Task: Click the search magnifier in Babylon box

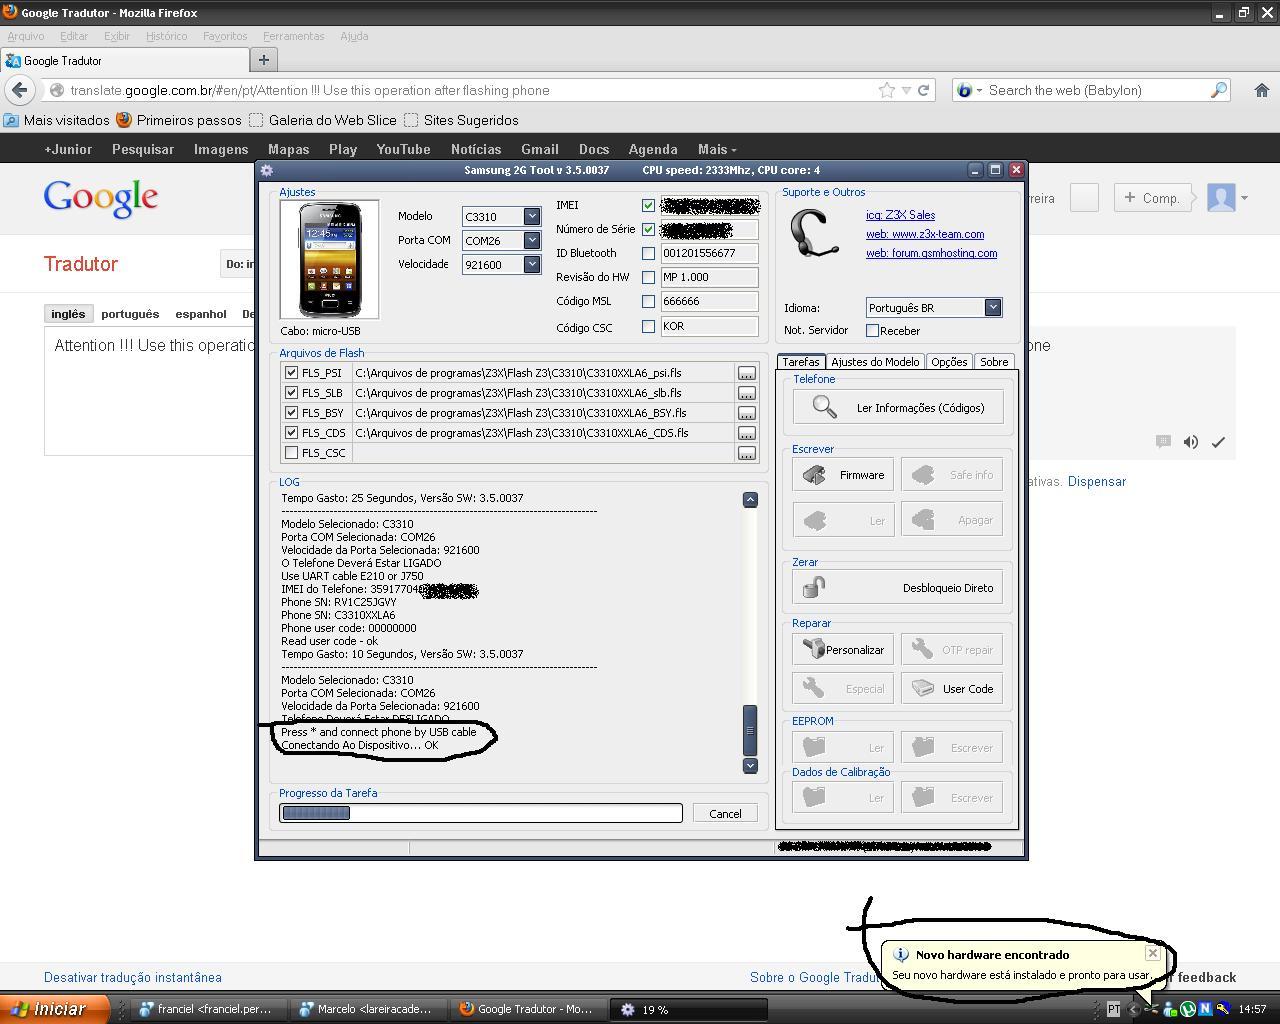Action: [x=1218, y=90]
